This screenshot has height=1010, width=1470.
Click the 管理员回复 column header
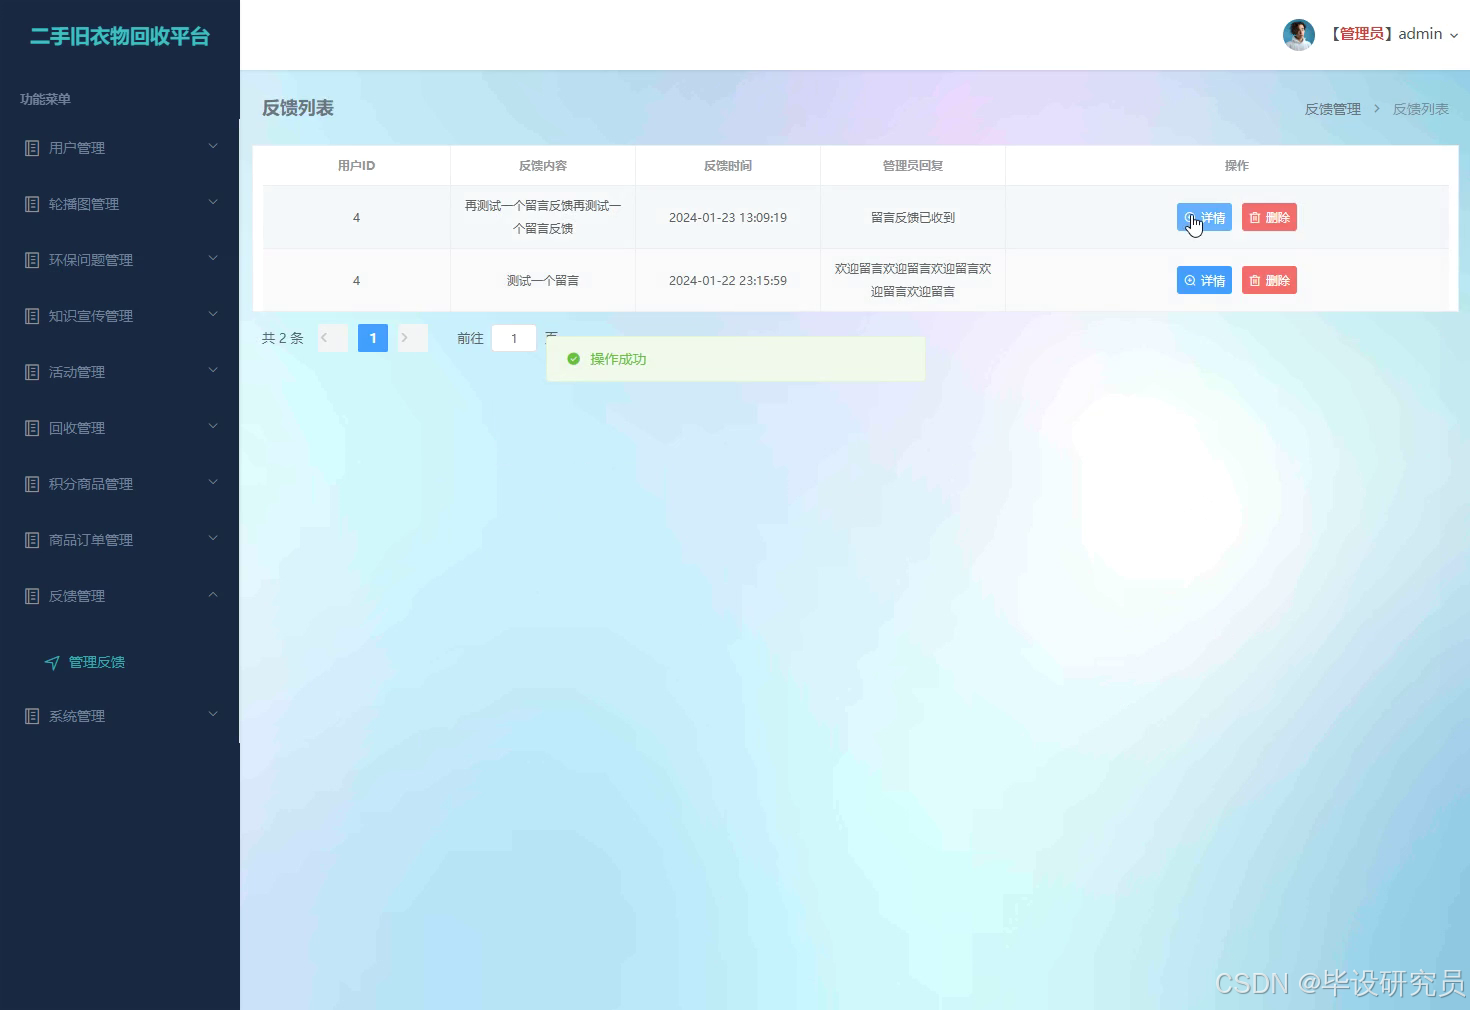913,166
